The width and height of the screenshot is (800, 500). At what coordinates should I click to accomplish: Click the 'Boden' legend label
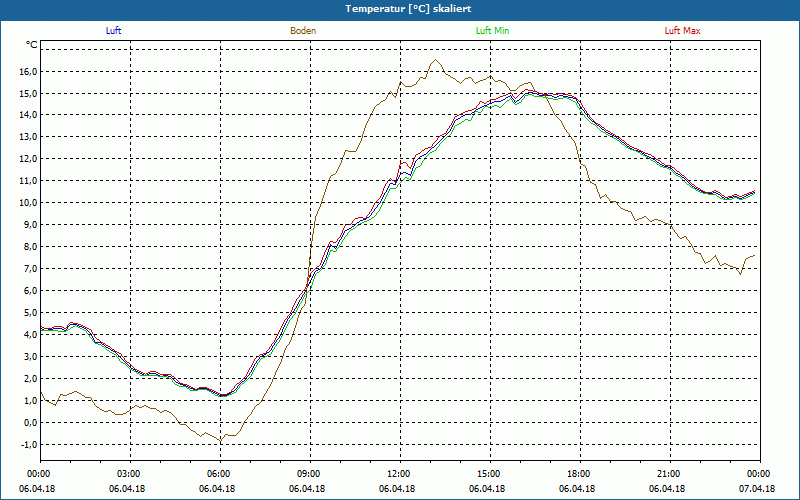pos(303,31)
